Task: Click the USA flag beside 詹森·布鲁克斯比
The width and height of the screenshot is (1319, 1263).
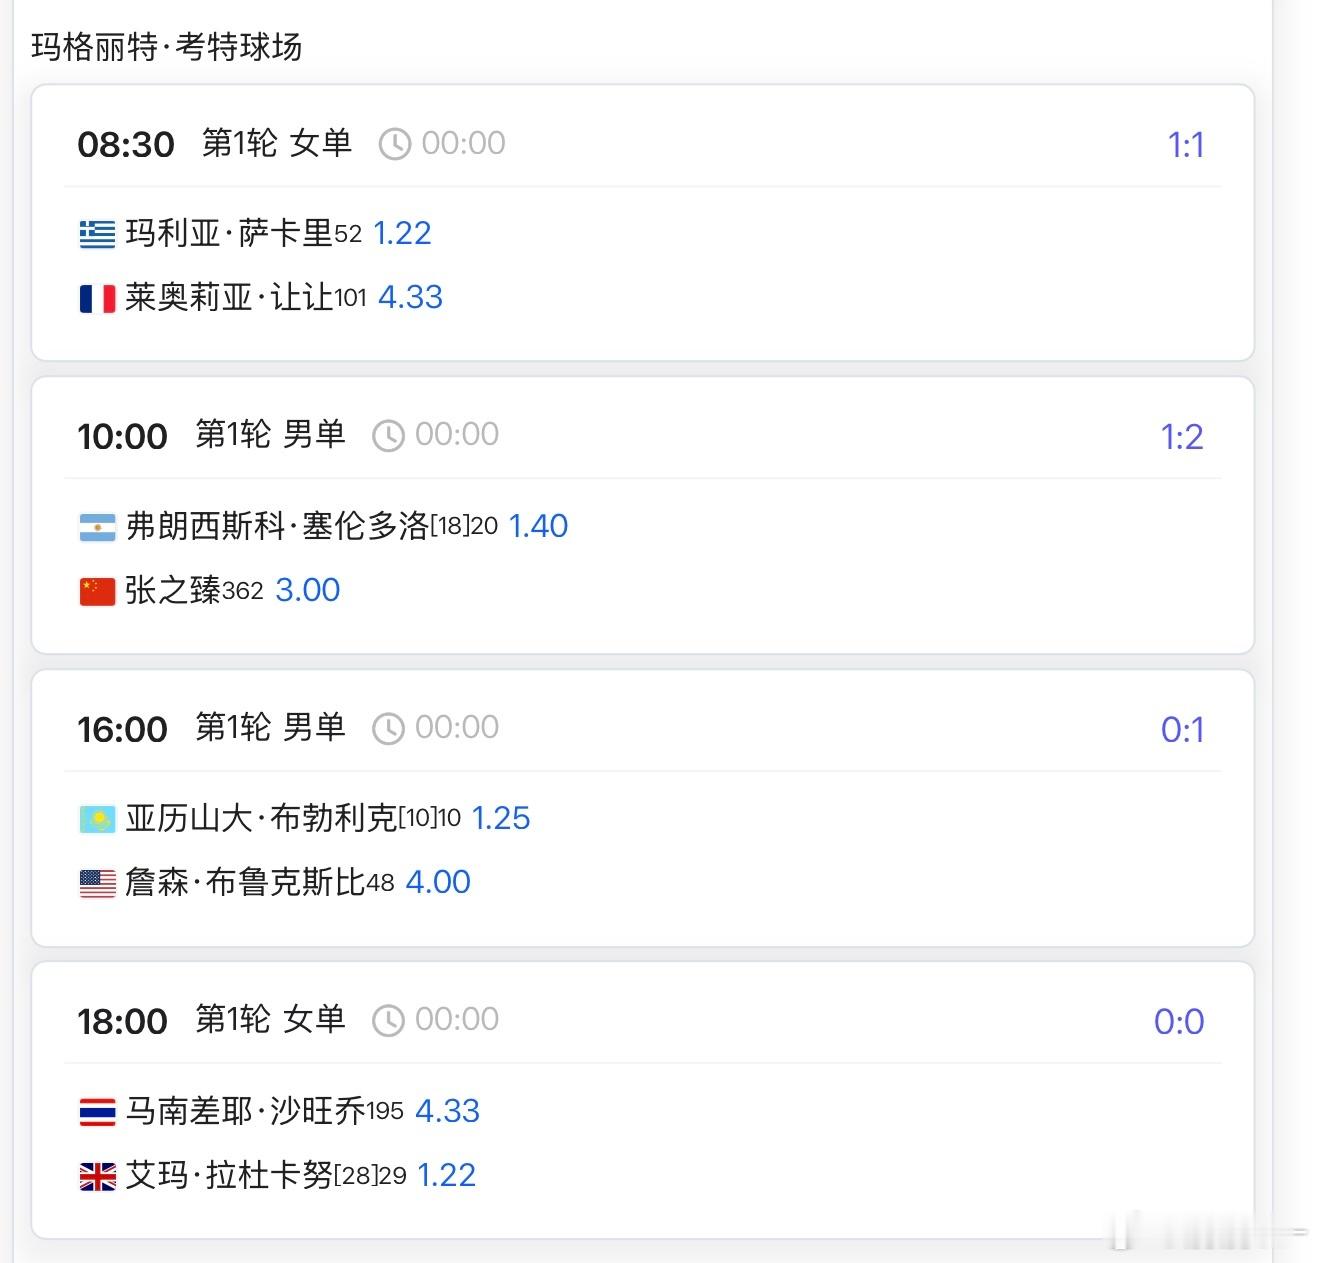Action: pyautogui.click(x=97, y=883)
